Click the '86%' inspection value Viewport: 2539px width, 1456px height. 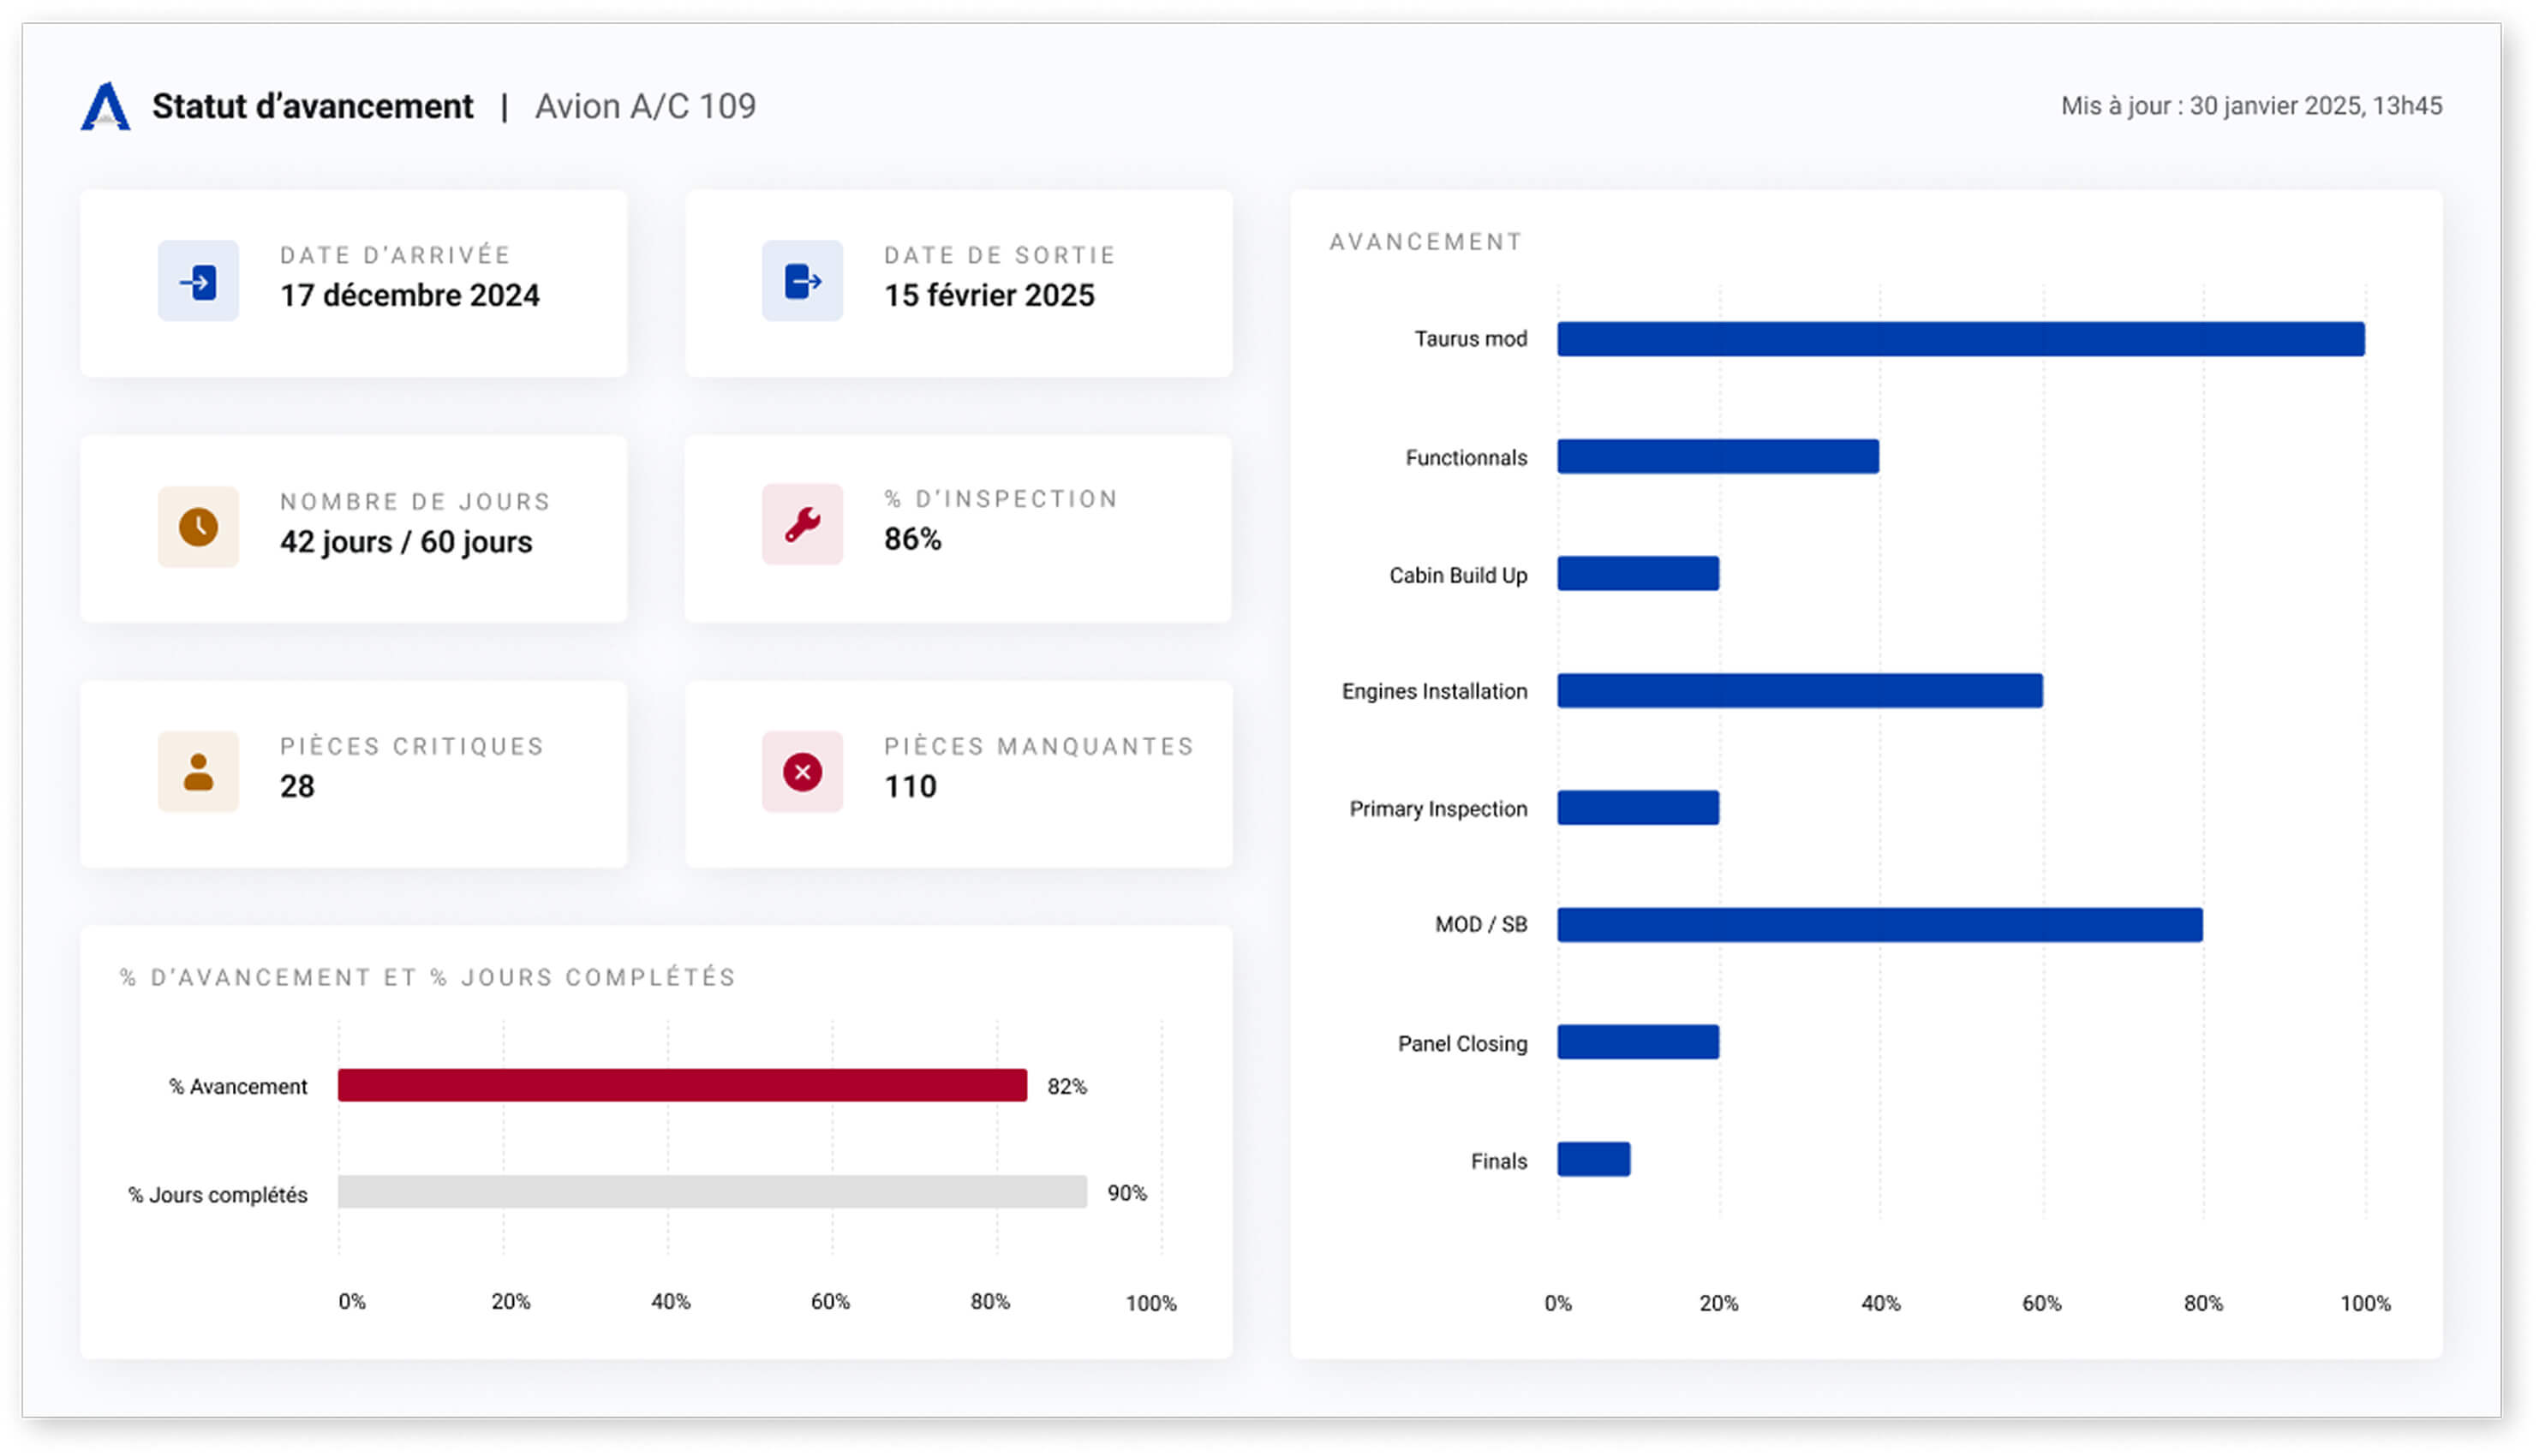pos(912,539)
